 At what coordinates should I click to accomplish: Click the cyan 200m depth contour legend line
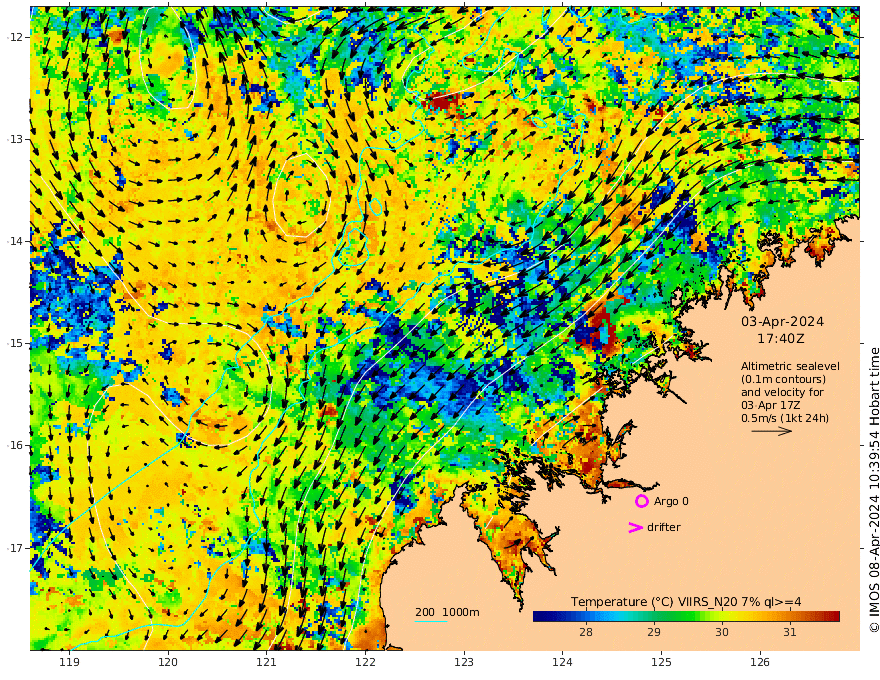[431, 621]
